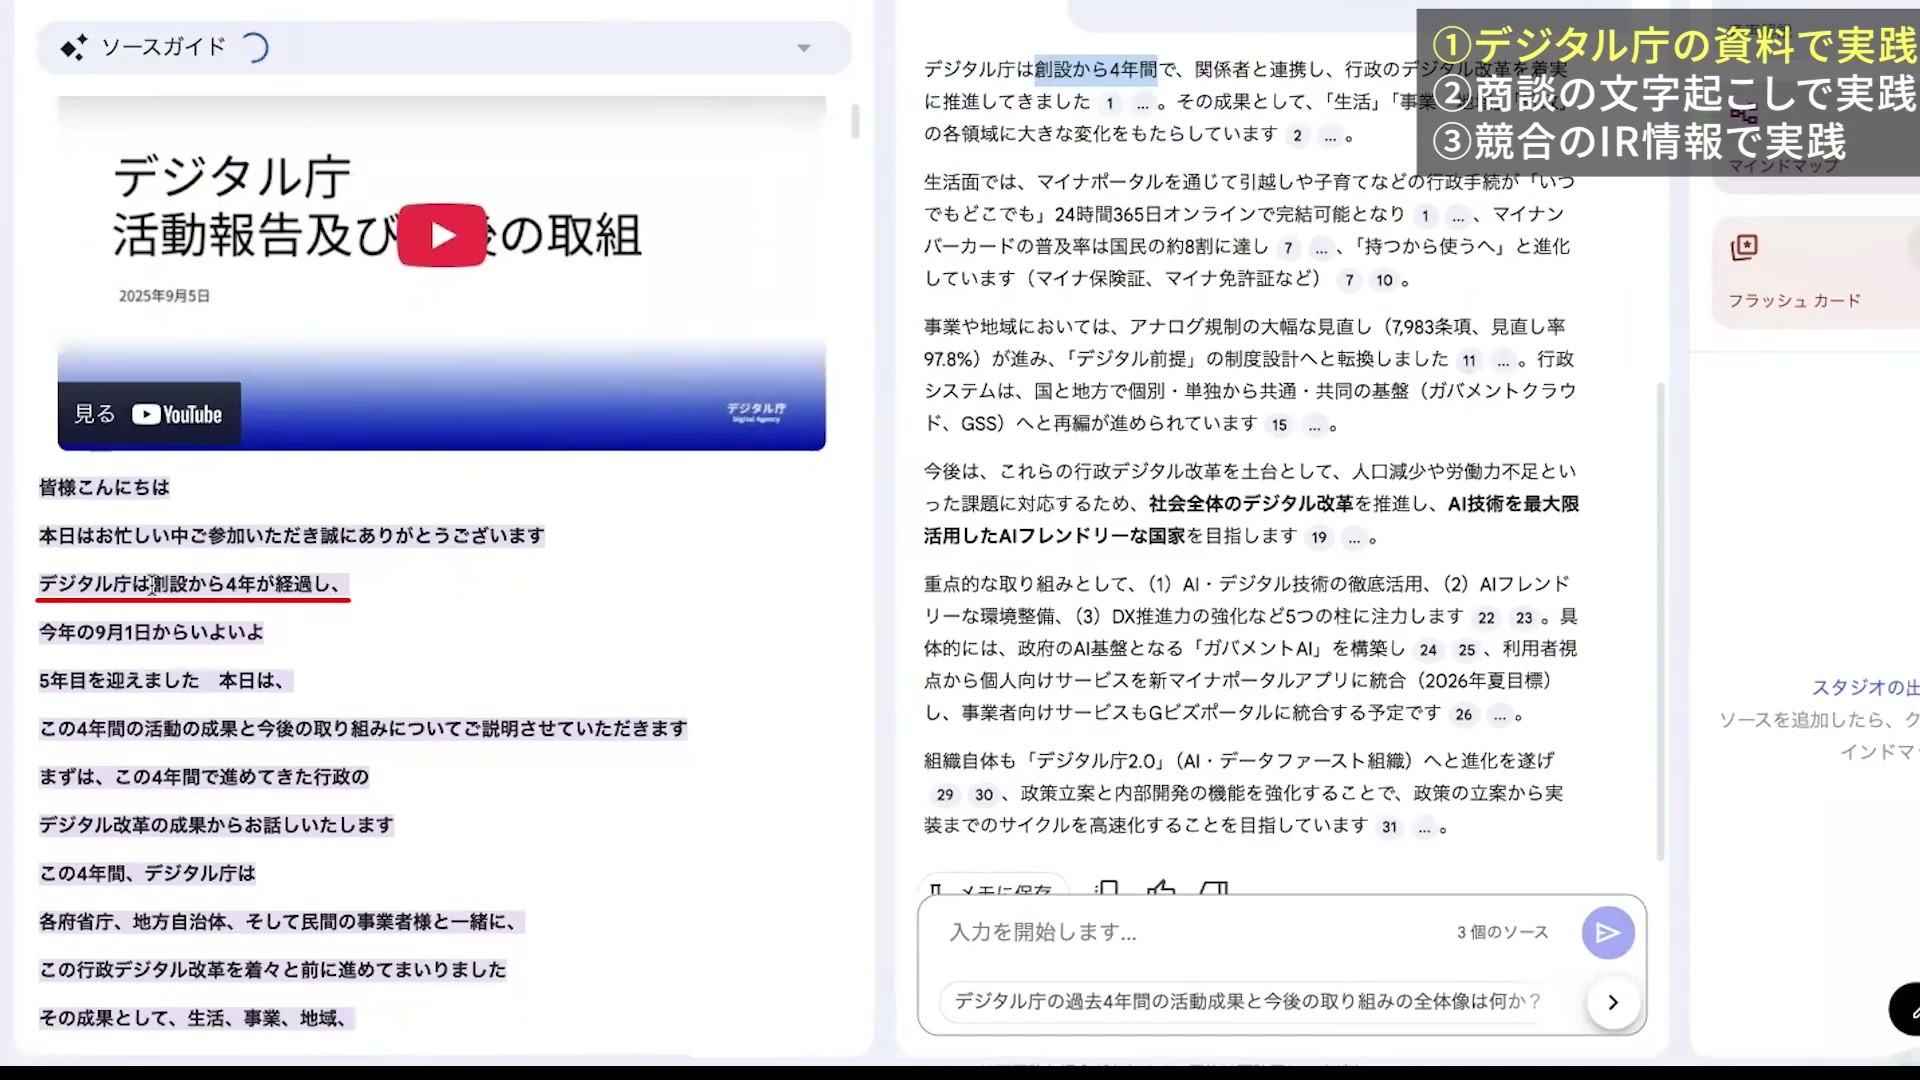Open citation 23 in the chat answer

pos(1523,618)
